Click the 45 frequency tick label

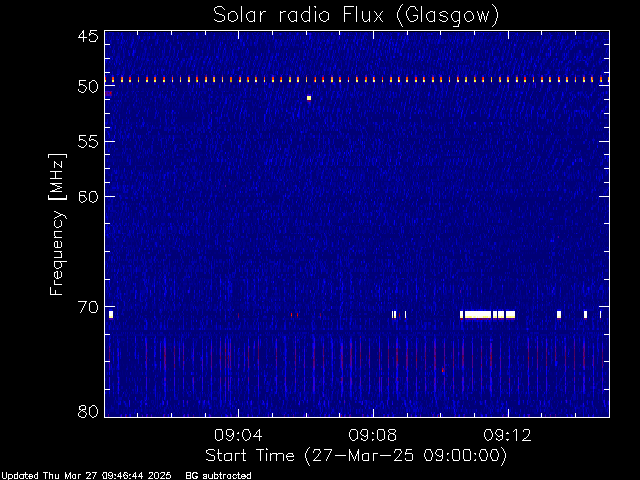[88, 36]
